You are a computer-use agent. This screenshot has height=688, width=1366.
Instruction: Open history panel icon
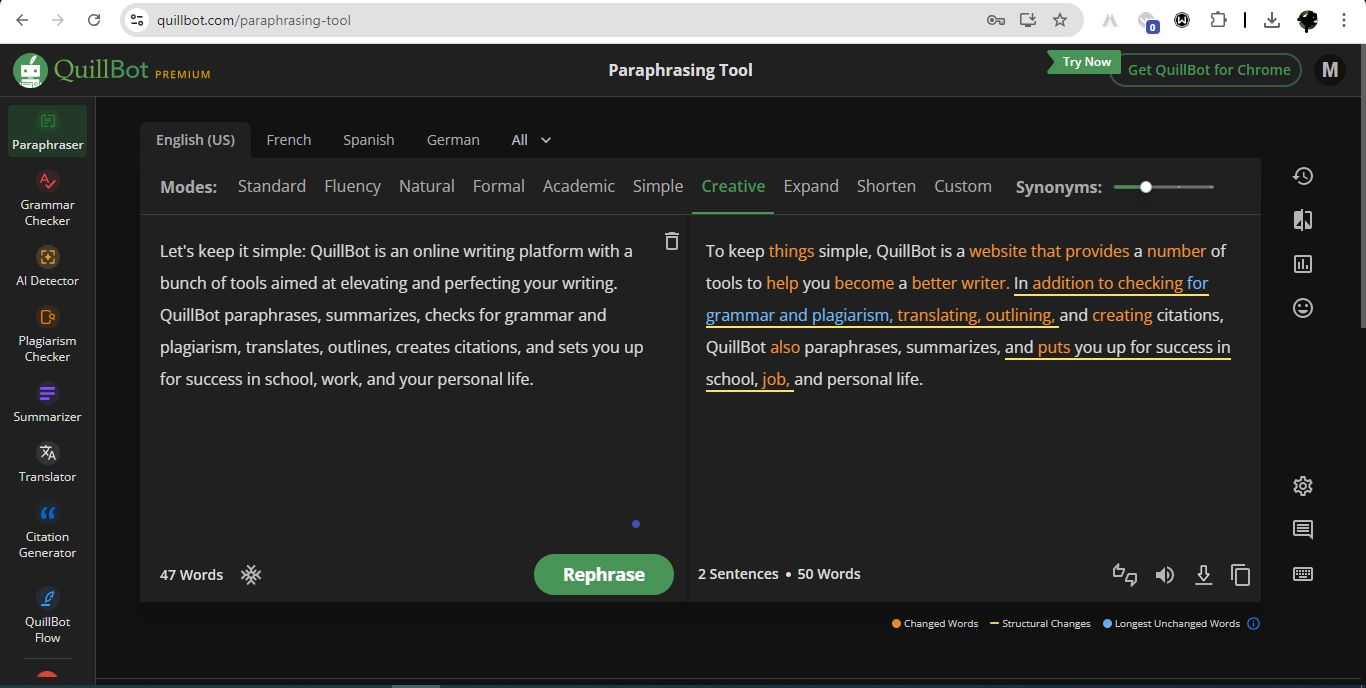point(1302,176)
